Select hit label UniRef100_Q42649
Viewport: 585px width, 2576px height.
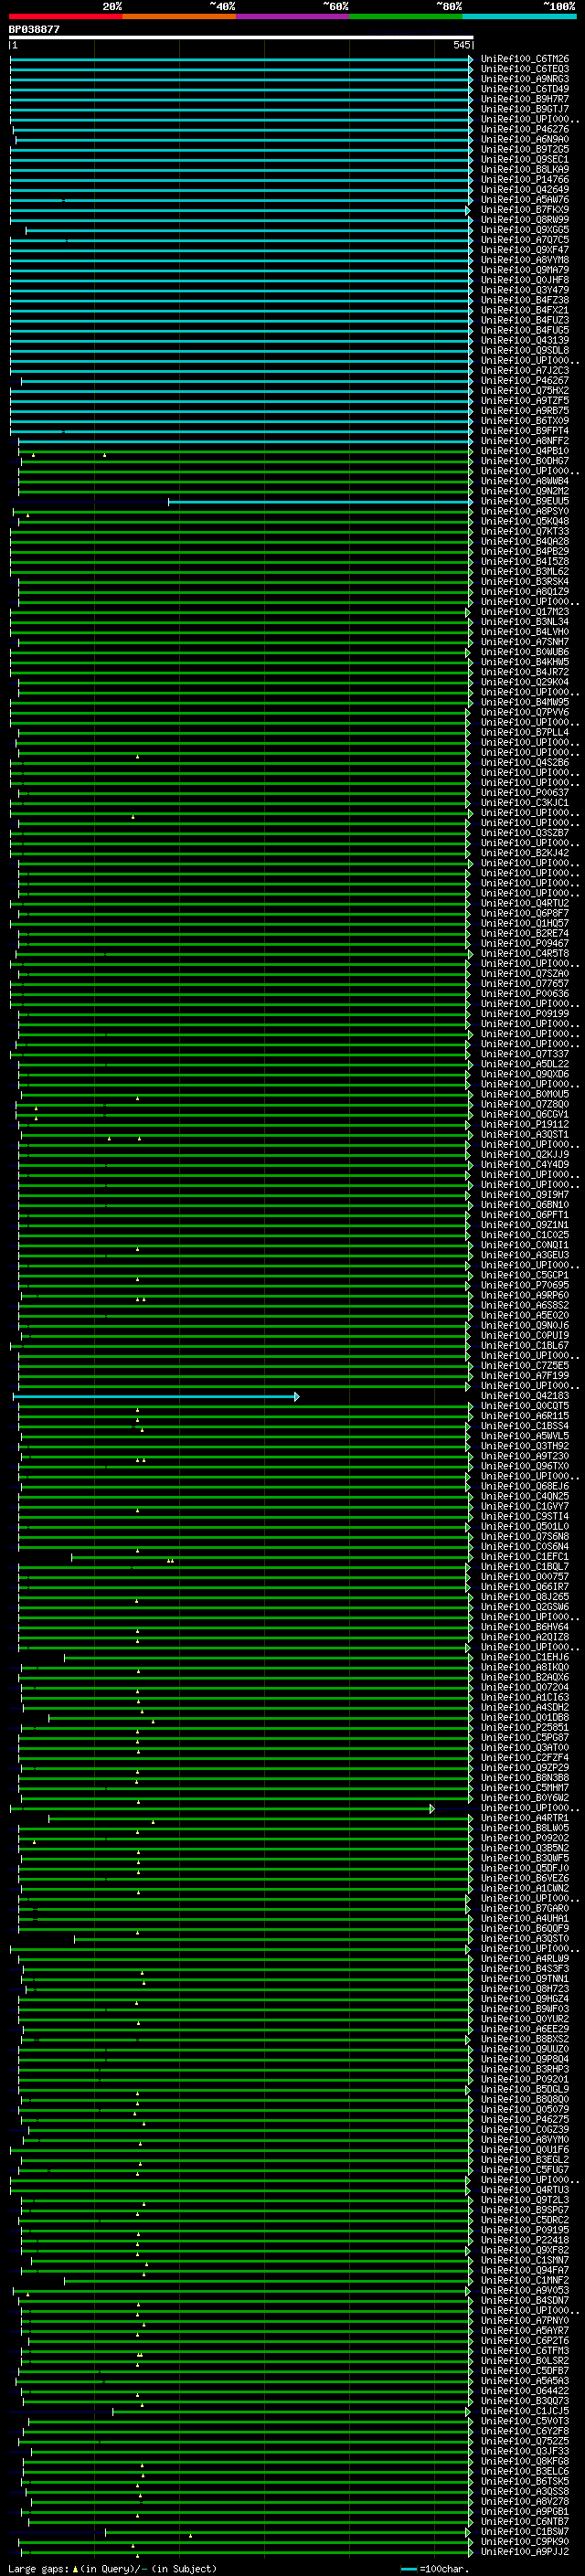click(525, 190)
